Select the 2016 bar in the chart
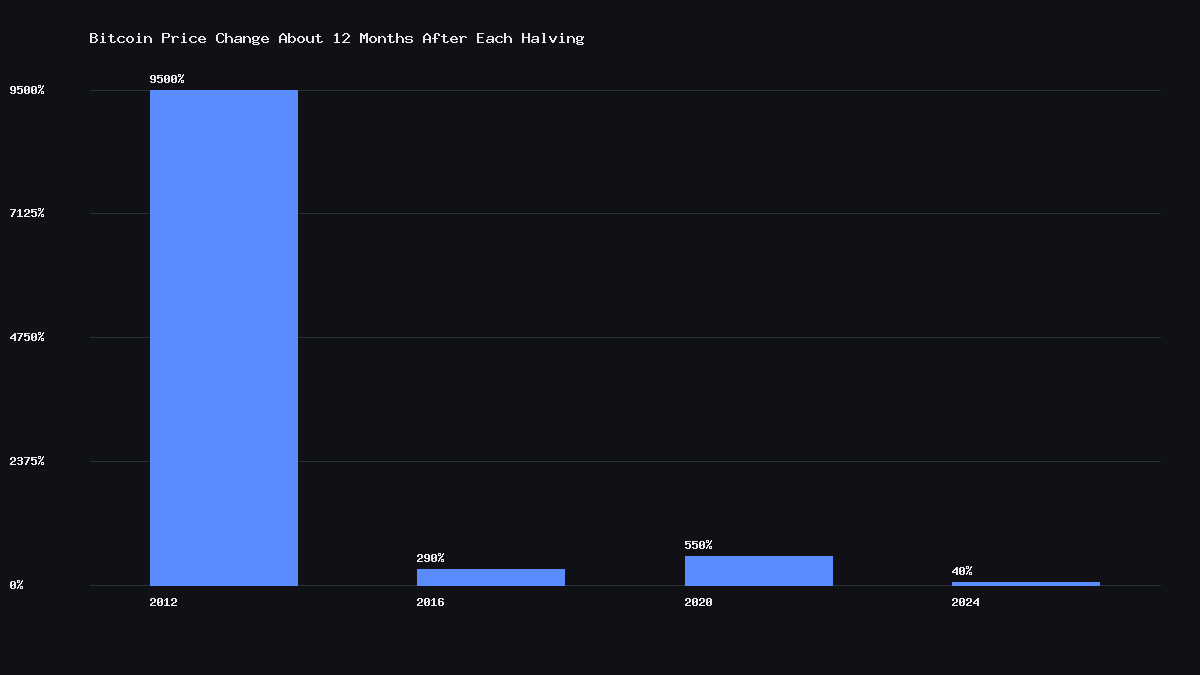The image size is (1200, 675). point(491,577)
